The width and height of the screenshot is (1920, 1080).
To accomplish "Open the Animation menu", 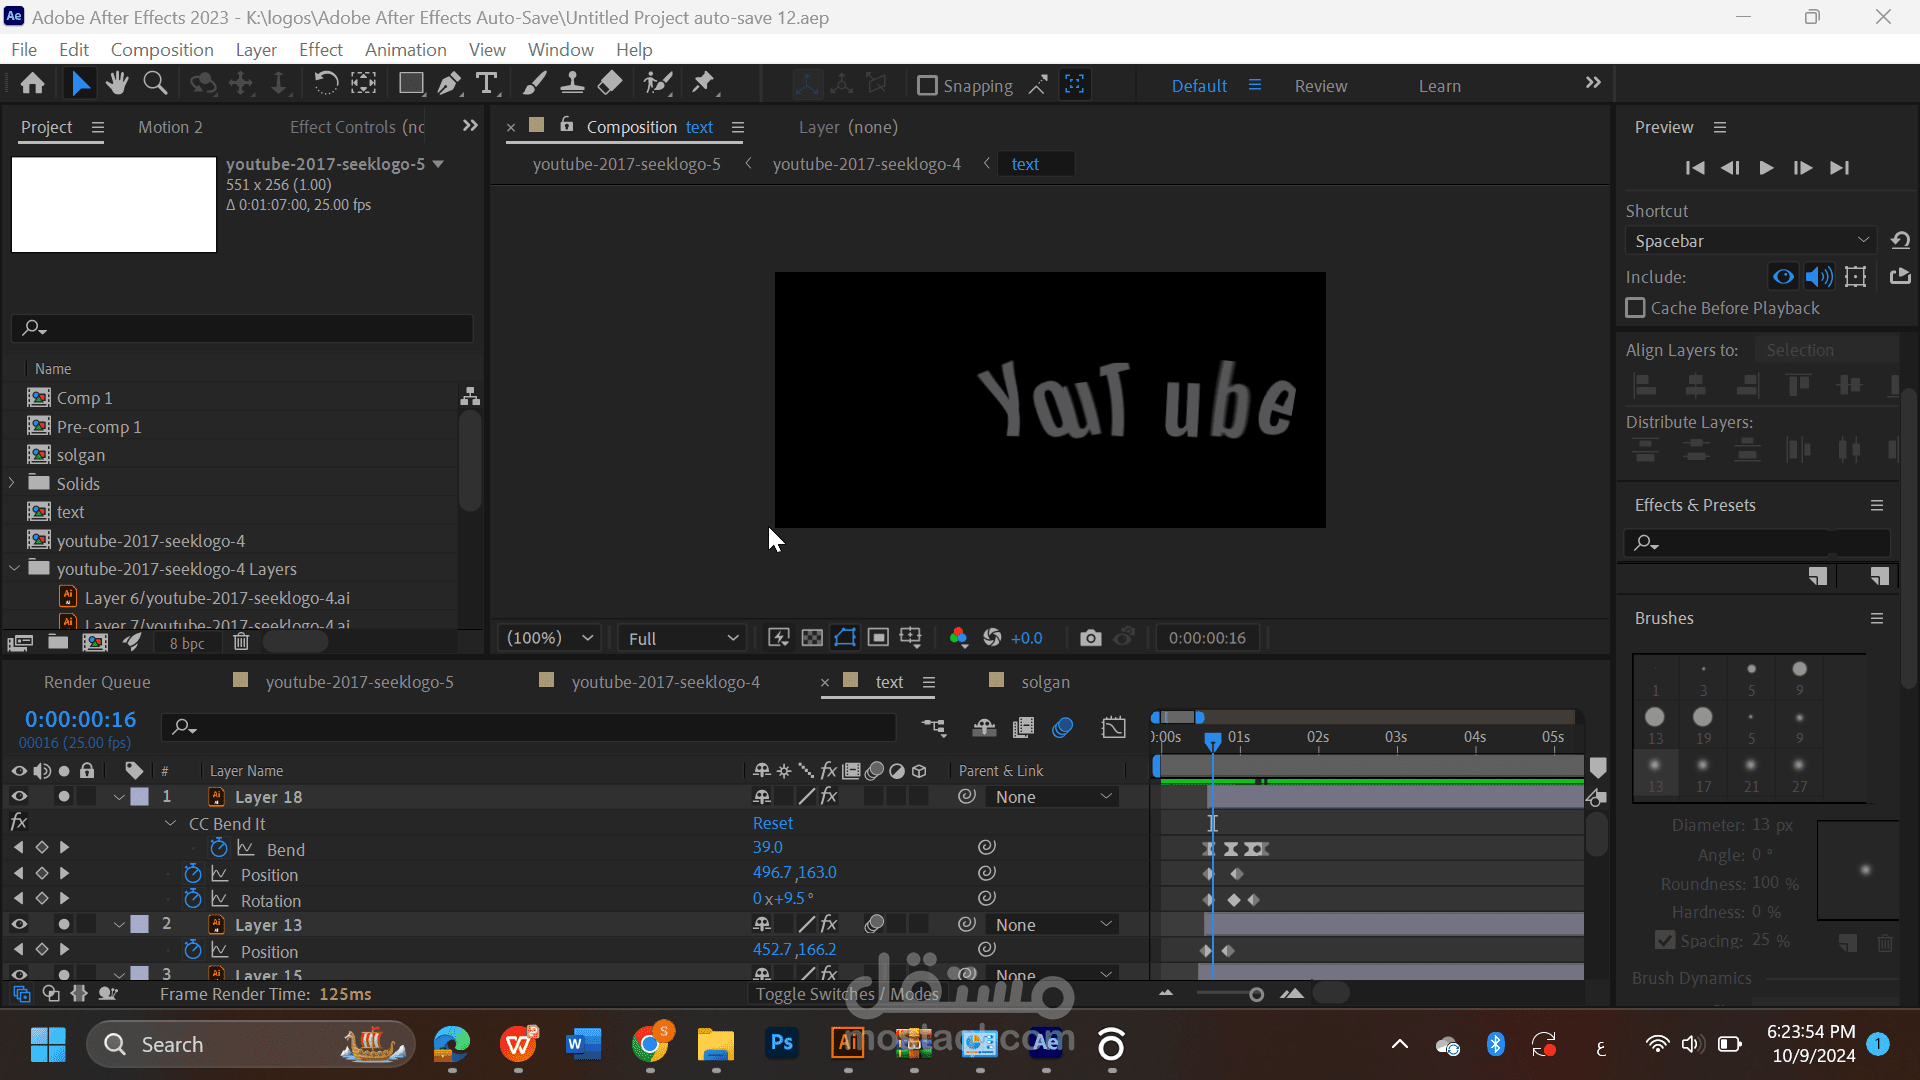I will point(405,50).
